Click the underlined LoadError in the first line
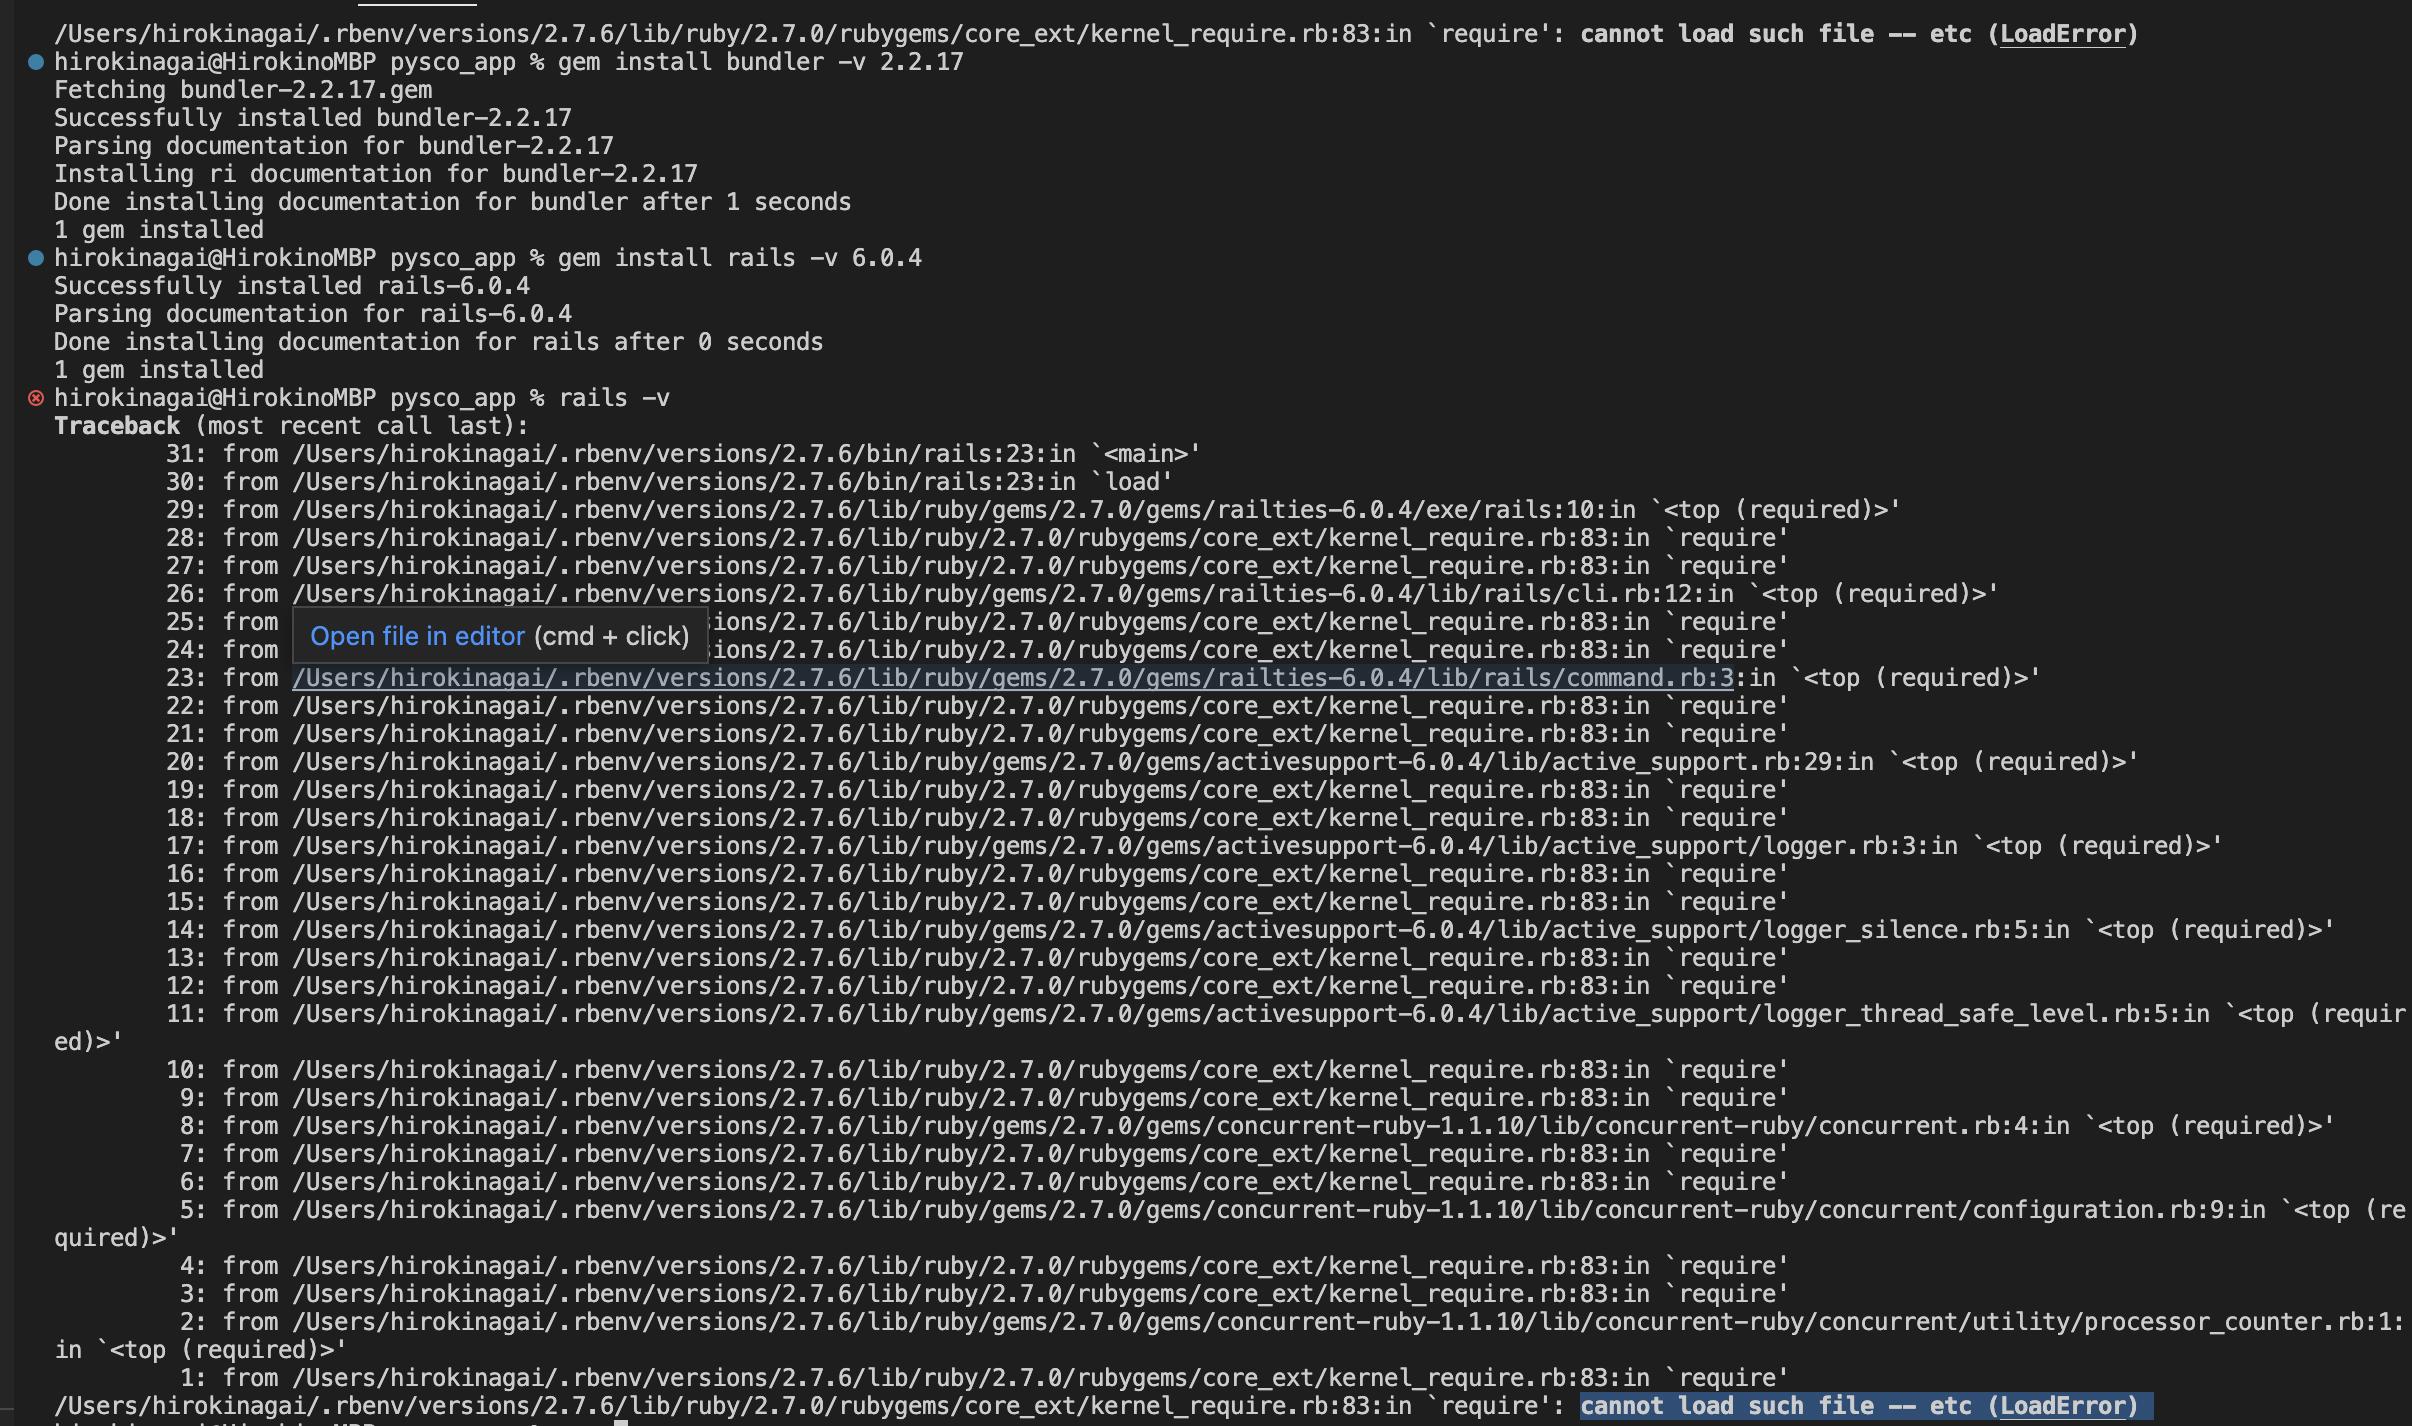Viewport: 2412px width, 1426px height. coord(2061,34)
